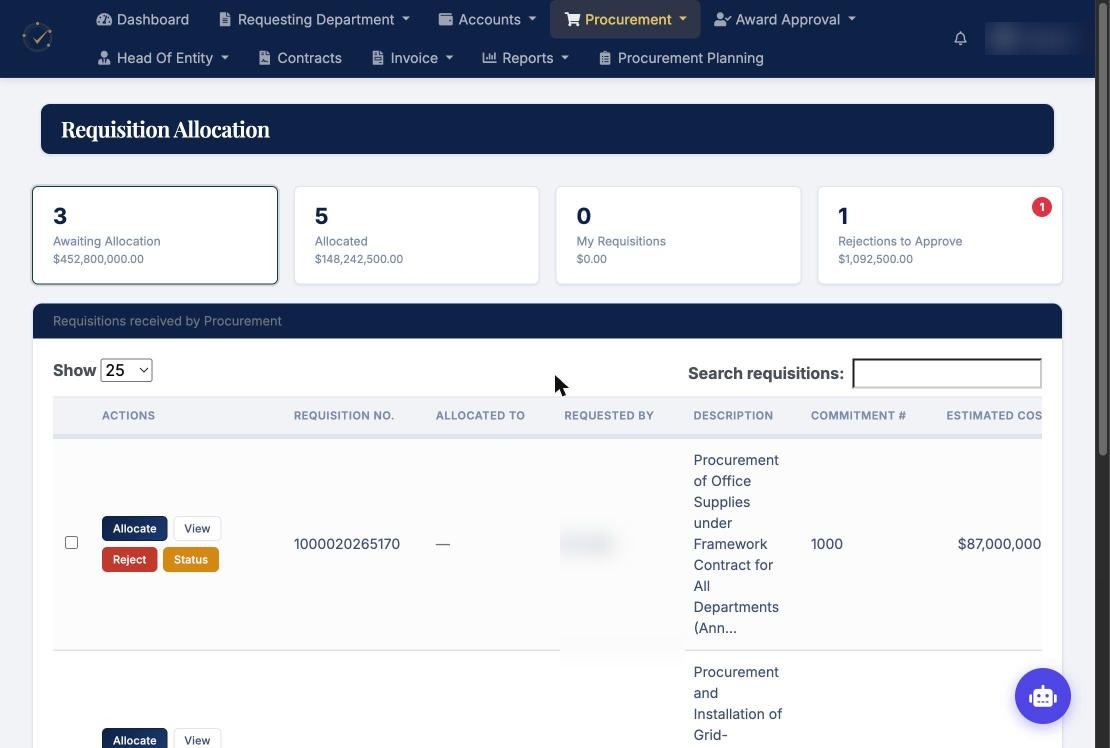
Task: Open Contracts page
Action: (x=300, y=58)
